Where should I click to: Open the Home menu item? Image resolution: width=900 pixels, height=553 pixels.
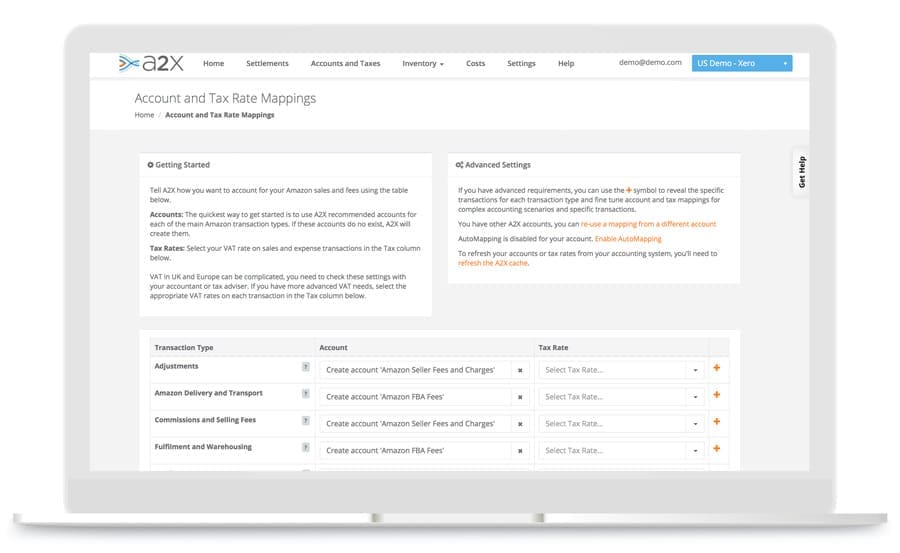pos(214,63)
